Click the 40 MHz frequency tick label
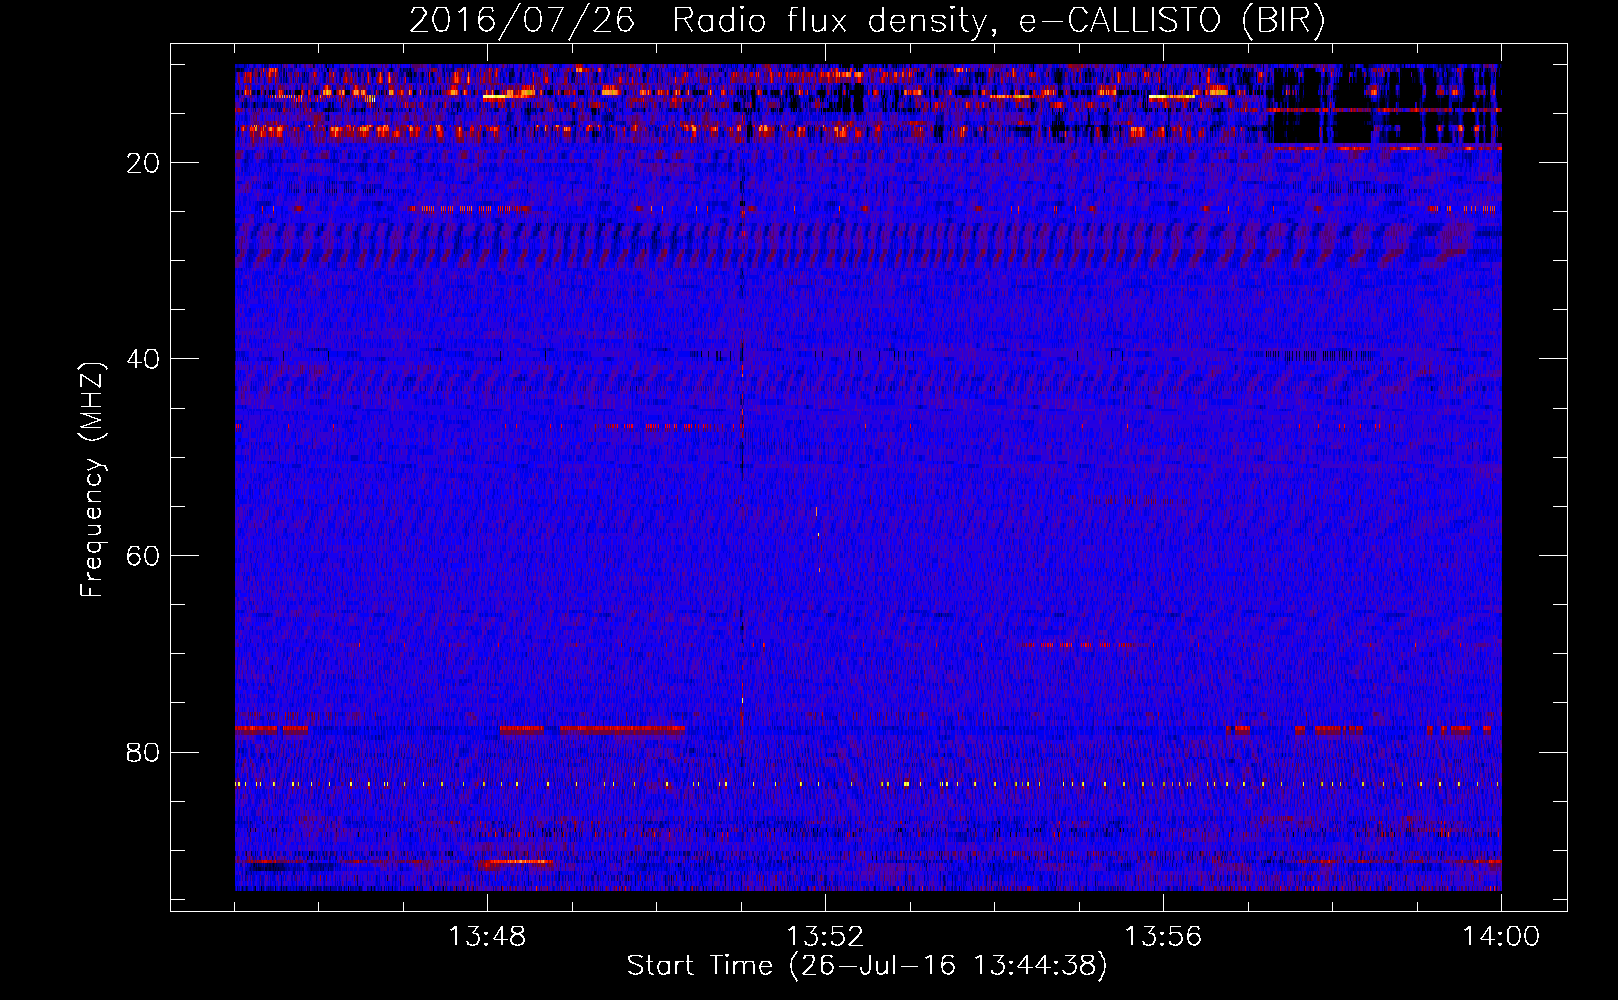1618x1000 pixels. tap(144, 359)
